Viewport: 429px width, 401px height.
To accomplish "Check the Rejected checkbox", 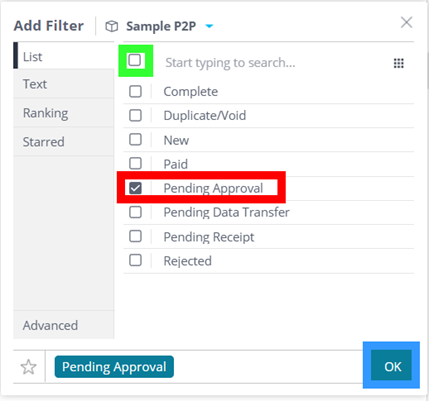I will pos(135,260).
